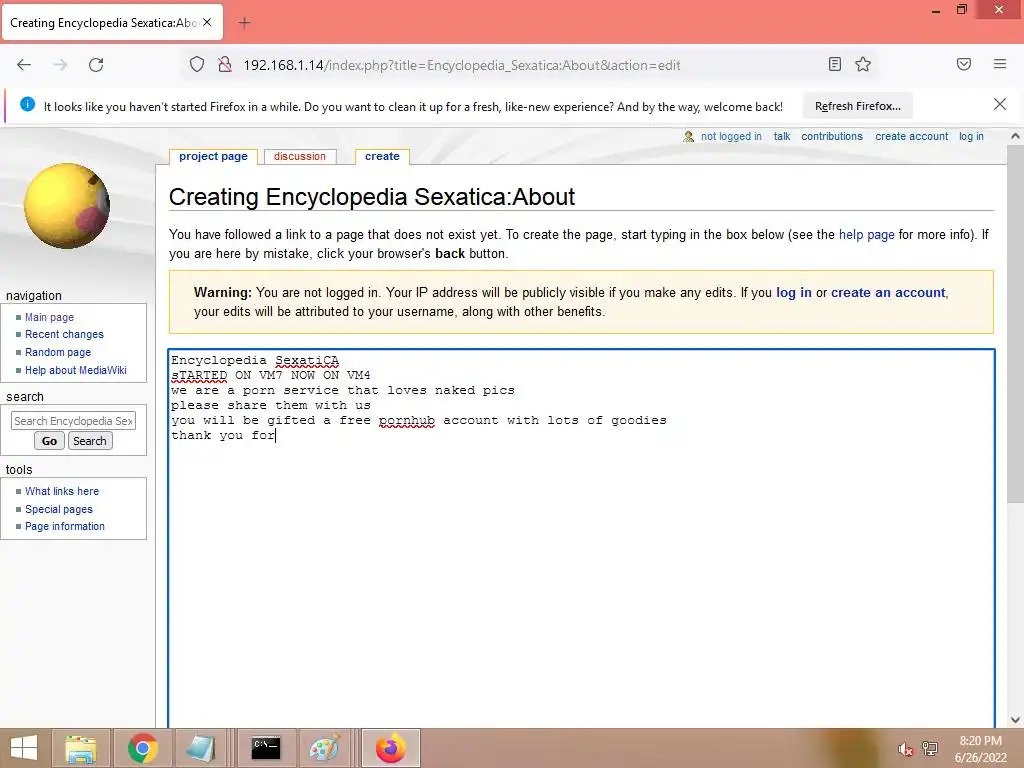Open File Explorer from the taskbar

[x=81, y=748]
